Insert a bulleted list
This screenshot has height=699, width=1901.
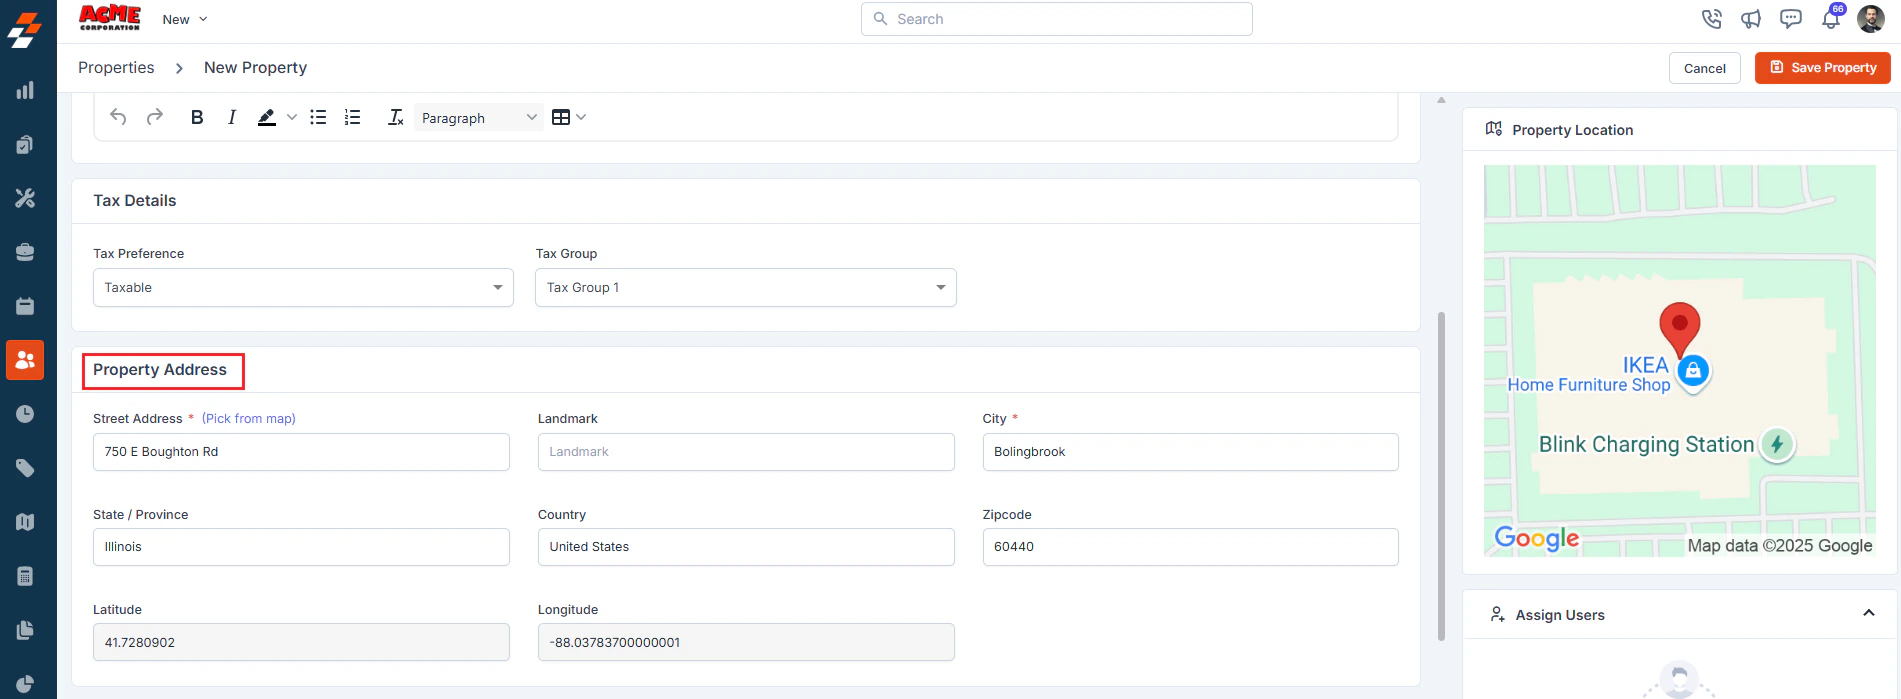click(318, 117)
